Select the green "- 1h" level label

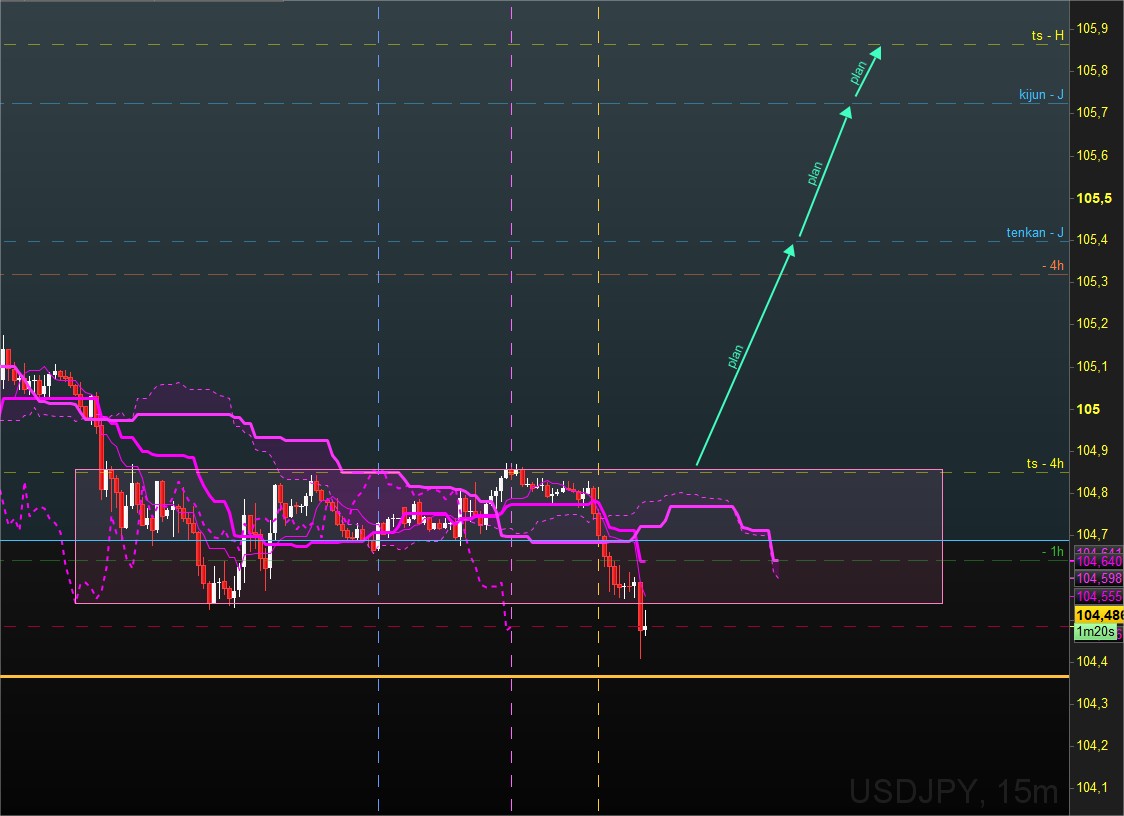point(1053,551)
